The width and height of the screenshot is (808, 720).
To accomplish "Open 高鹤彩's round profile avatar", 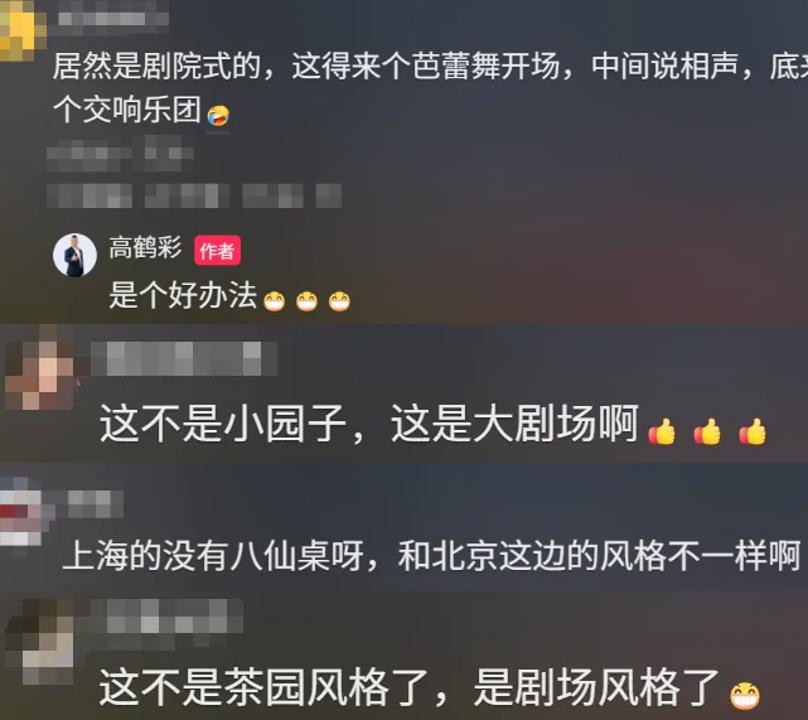I will point(75,255).
